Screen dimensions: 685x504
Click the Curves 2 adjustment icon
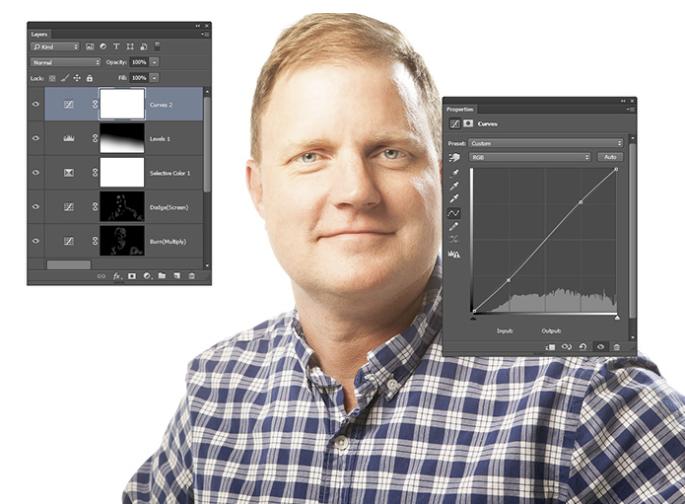tap(69, 104)
